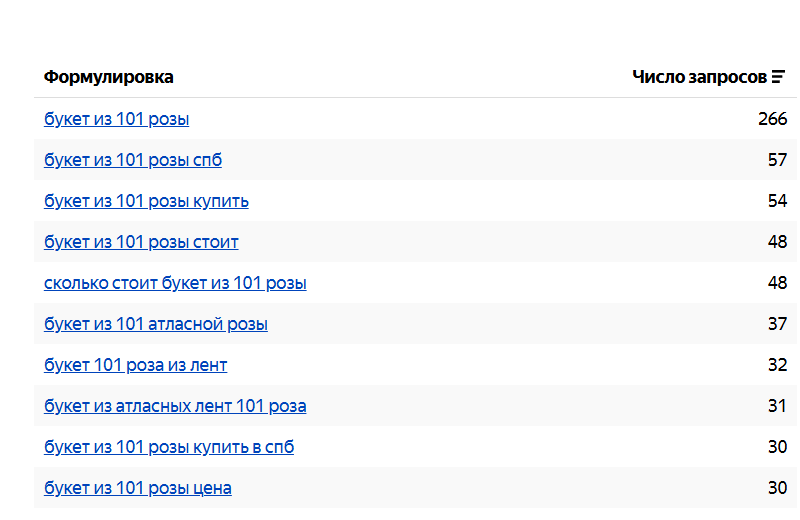Image resolution: width=800 pixels, height=520 pixels.
Task: Open the букет 101 роза из лент link
Action: 135,365
